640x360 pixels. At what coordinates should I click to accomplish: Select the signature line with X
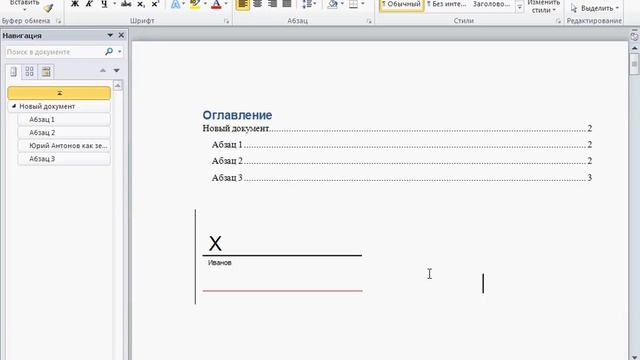point(282,245)
